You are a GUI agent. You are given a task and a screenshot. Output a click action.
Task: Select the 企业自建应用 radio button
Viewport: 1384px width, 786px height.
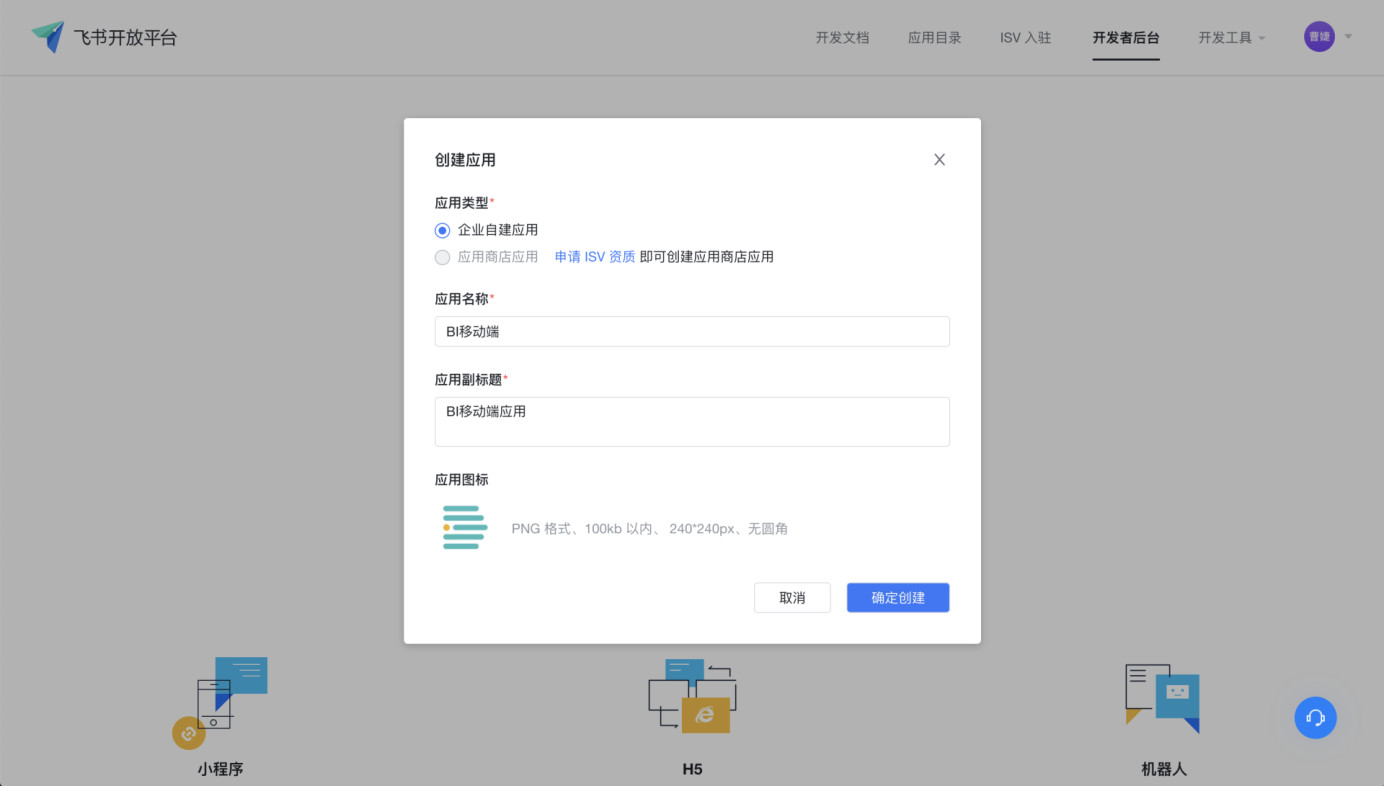[x=443, y=230]
